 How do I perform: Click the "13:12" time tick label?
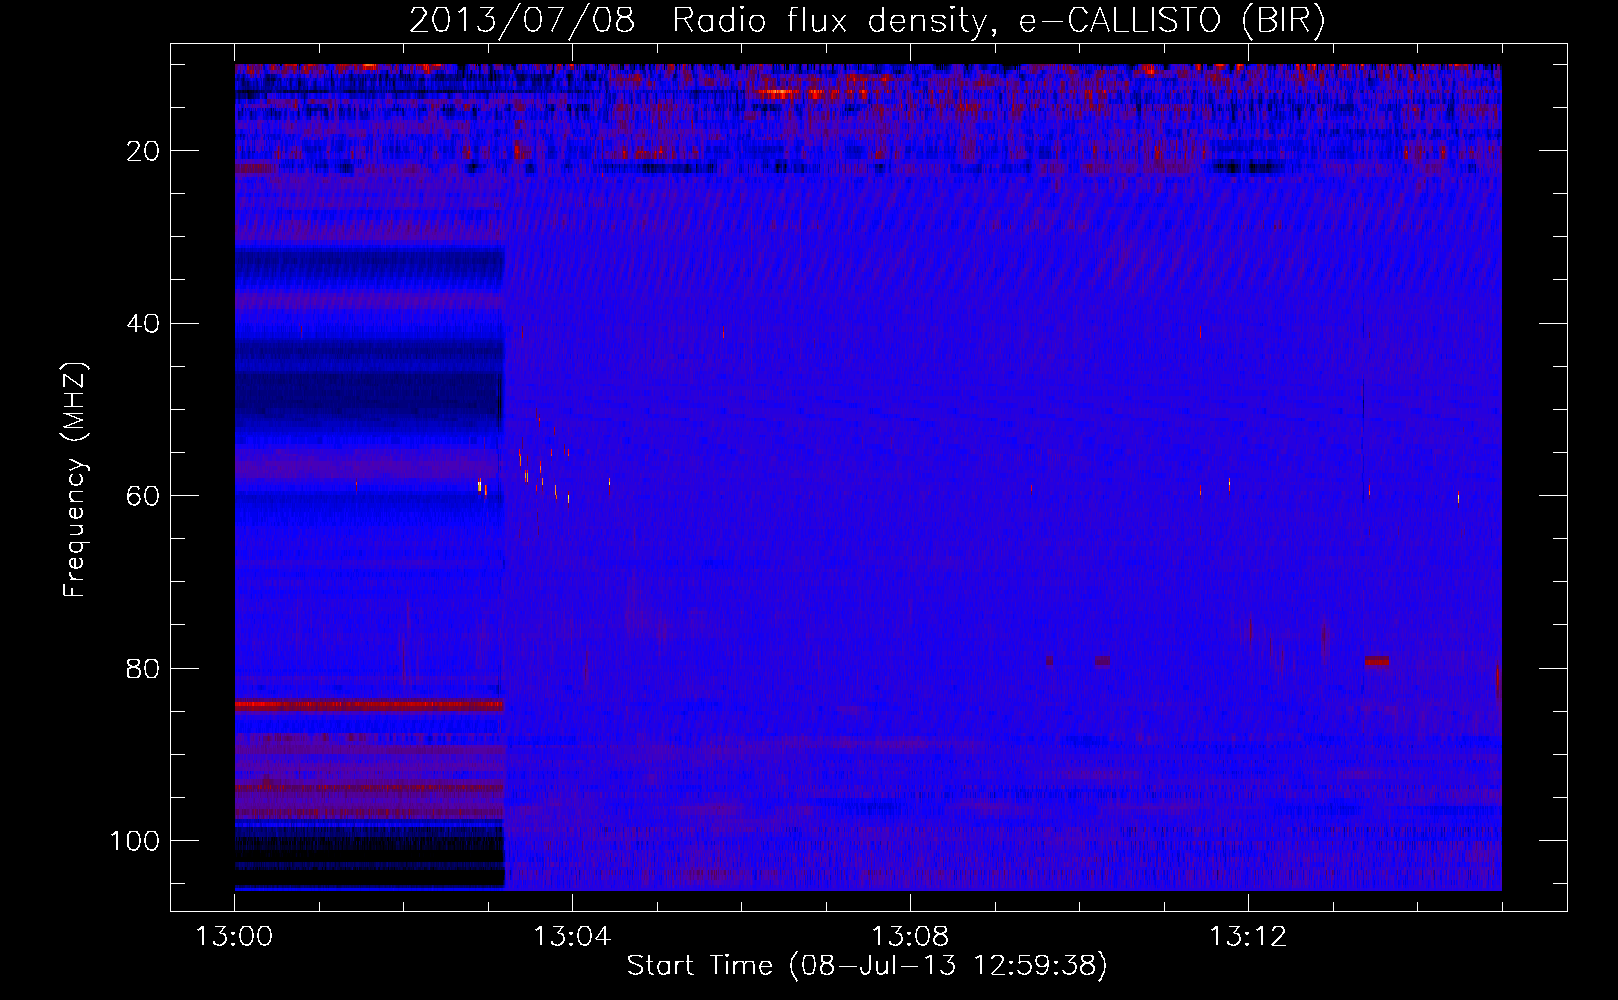tap(1248, 937)
